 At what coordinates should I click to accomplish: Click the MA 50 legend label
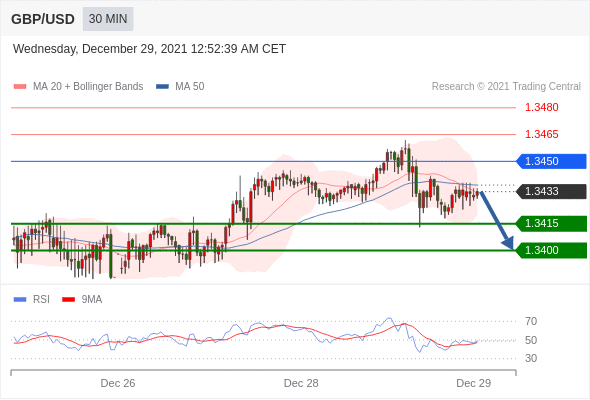point(190,87)
